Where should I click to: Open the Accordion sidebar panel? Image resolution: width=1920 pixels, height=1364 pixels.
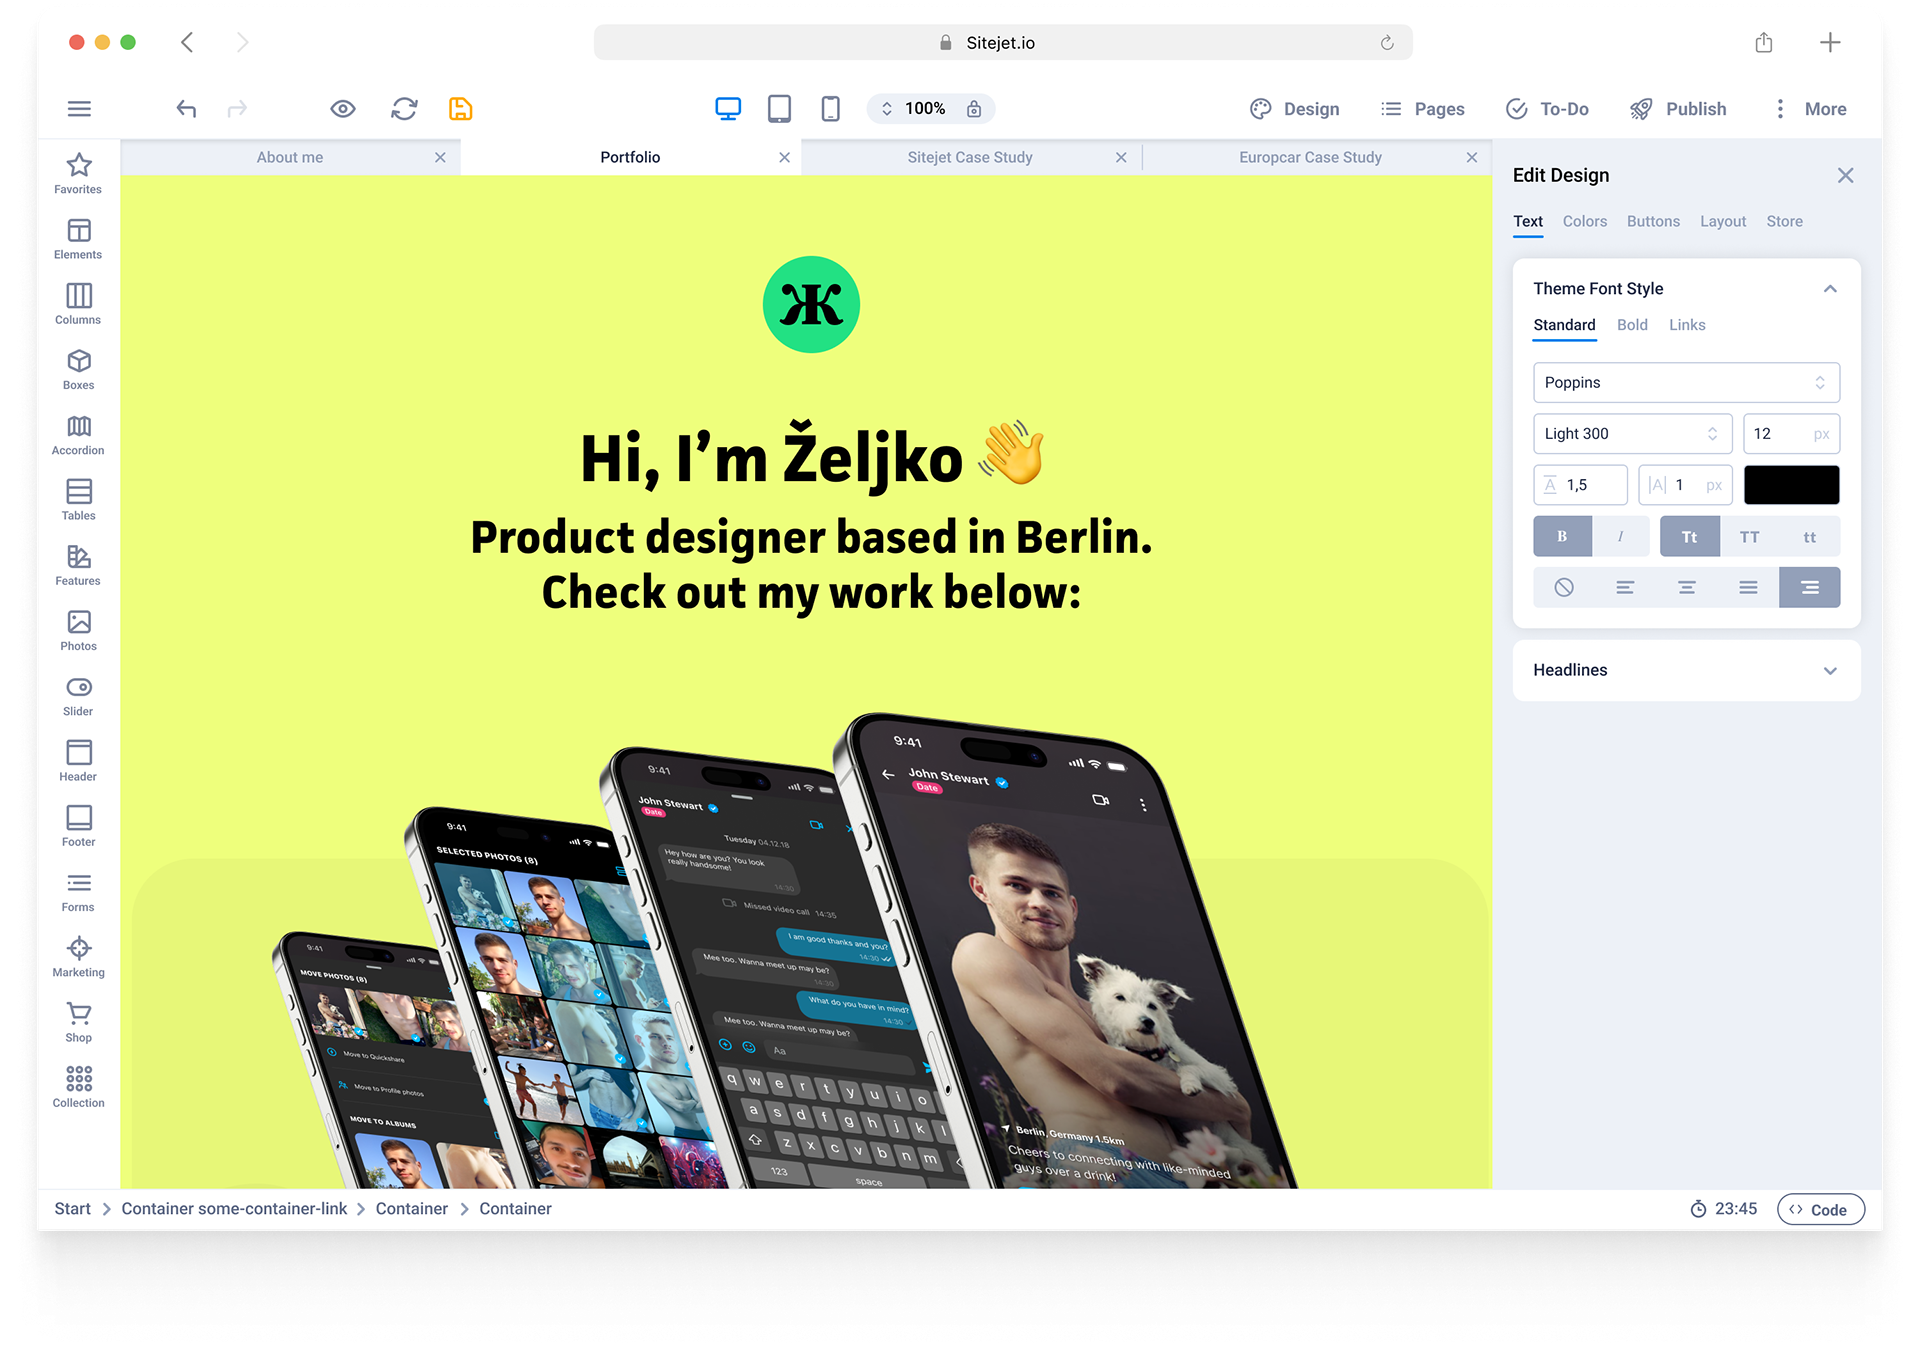(x=78, y=435)
